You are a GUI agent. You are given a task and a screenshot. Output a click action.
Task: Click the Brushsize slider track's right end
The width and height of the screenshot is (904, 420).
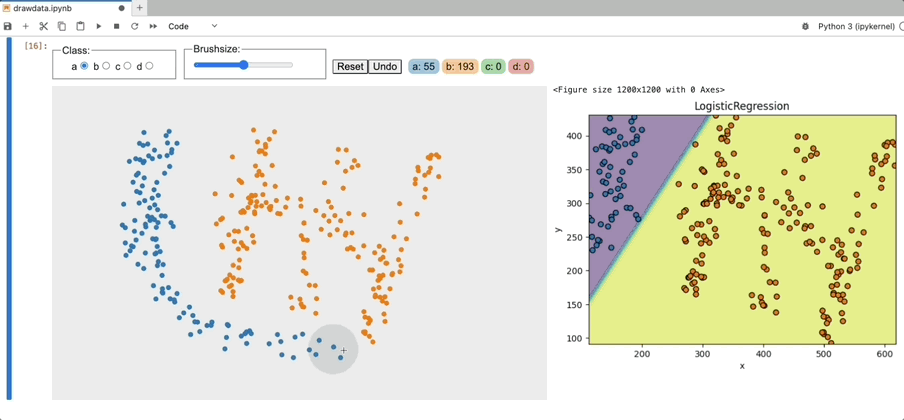pyautogui.click(x=291, y=65)
